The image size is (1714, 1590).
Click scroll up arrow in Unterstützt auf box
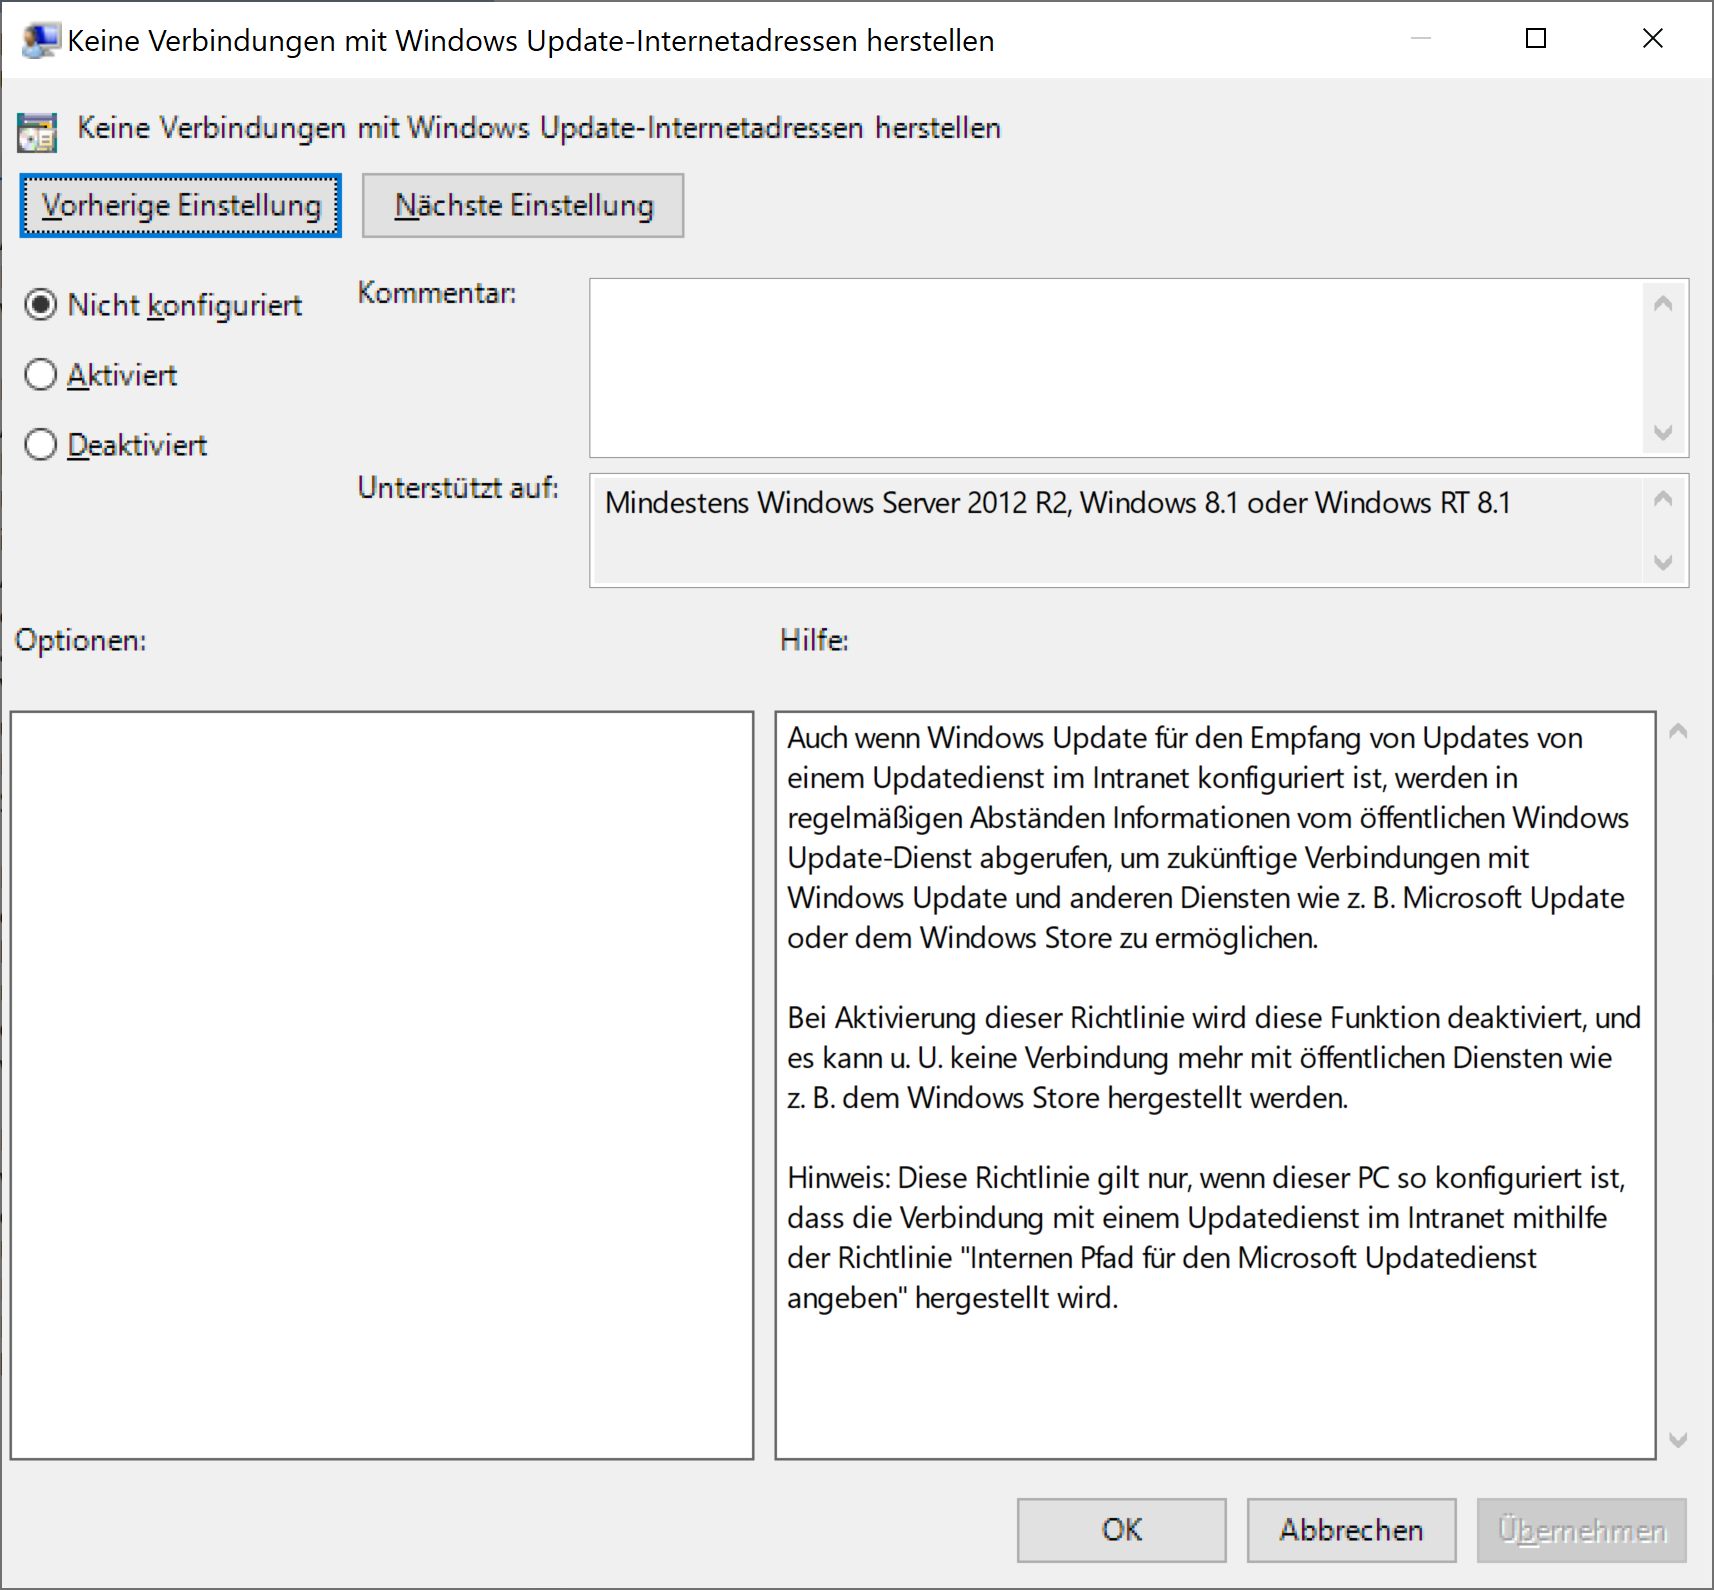(1663, 498)
